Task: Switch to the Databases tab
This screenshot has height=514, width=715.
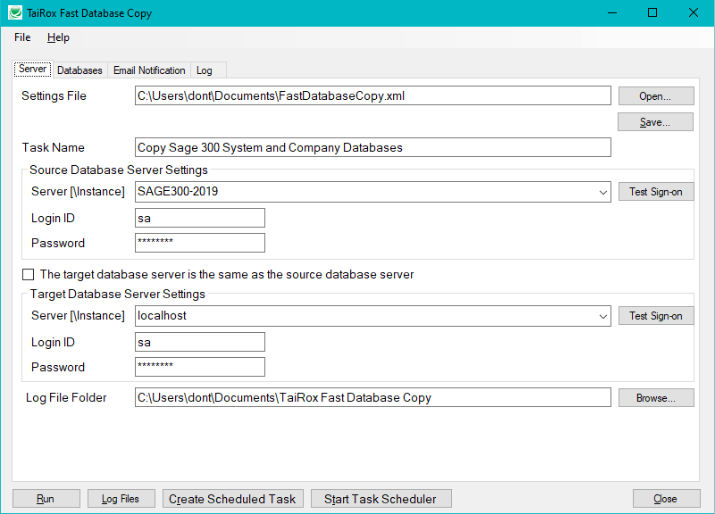Action: point(80,70)
